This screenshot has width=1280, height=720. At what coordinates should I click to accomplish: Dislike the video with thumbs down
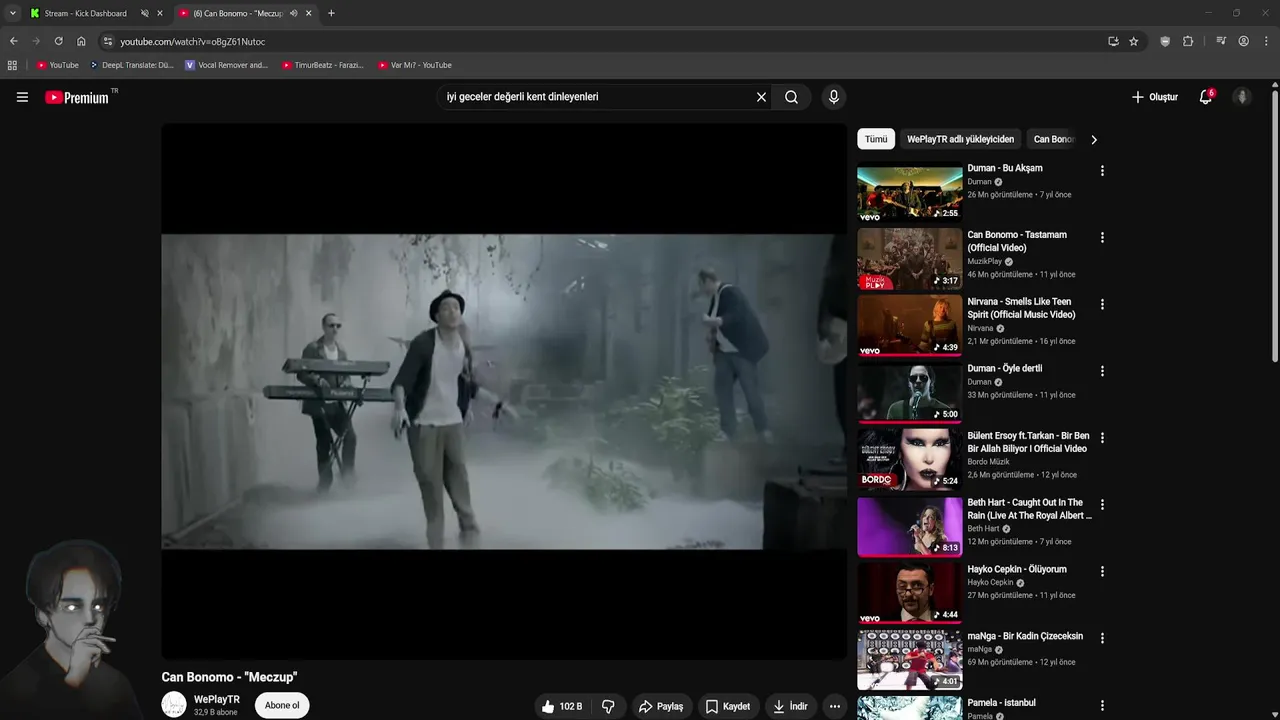tap(608, 706)
